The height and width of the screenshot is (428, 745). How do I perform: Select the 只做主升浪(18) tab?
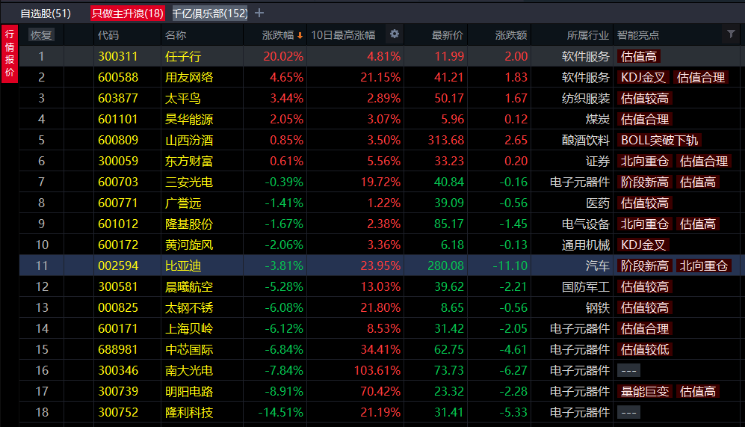(x=128, y=13)
